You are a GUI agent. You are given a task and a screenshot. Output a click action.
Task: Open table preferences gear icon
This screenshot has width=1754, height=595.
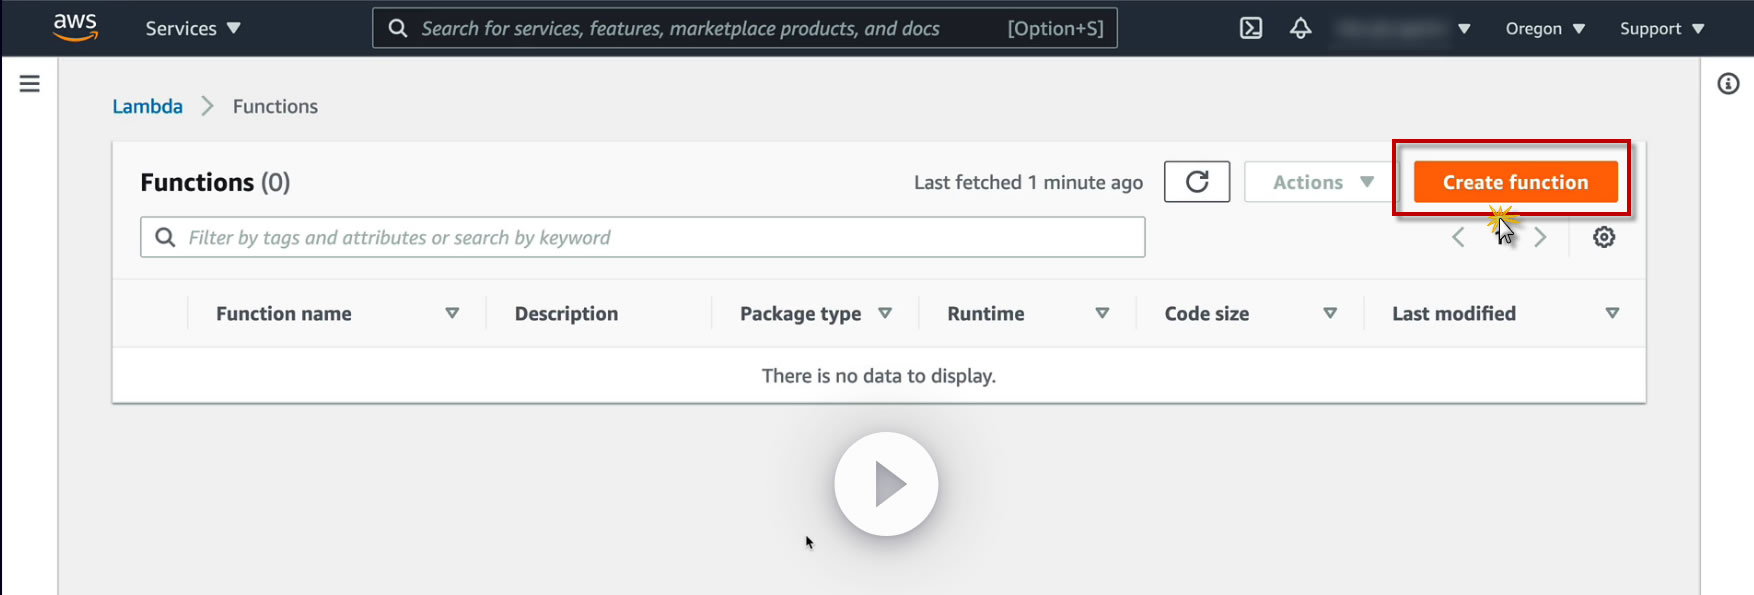[1604, 237]
